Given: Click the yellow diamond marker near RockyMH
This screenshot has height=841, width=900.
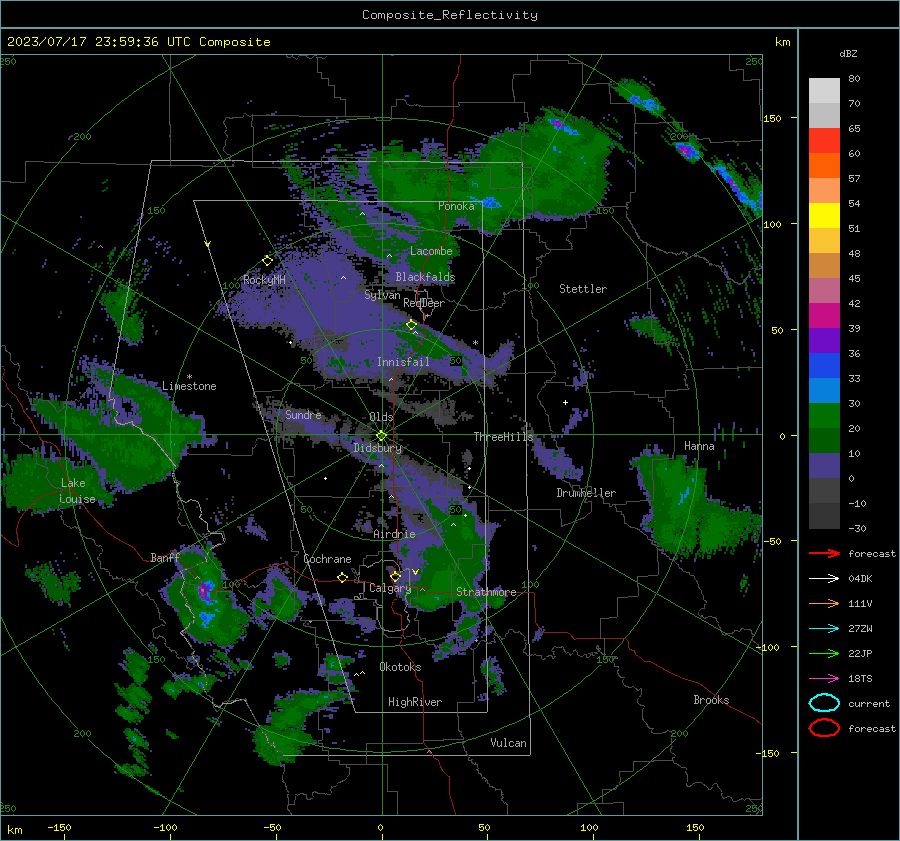Looking at the screenshot, I should [267, 261].
